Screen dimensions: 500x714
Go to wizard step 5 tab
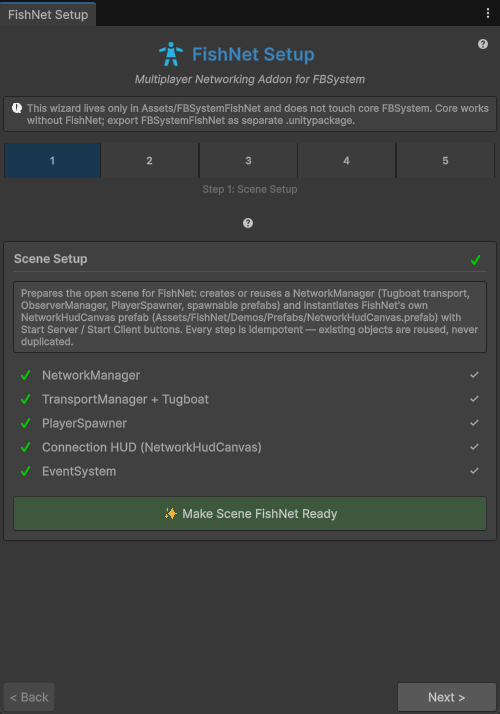pos(445,160)
